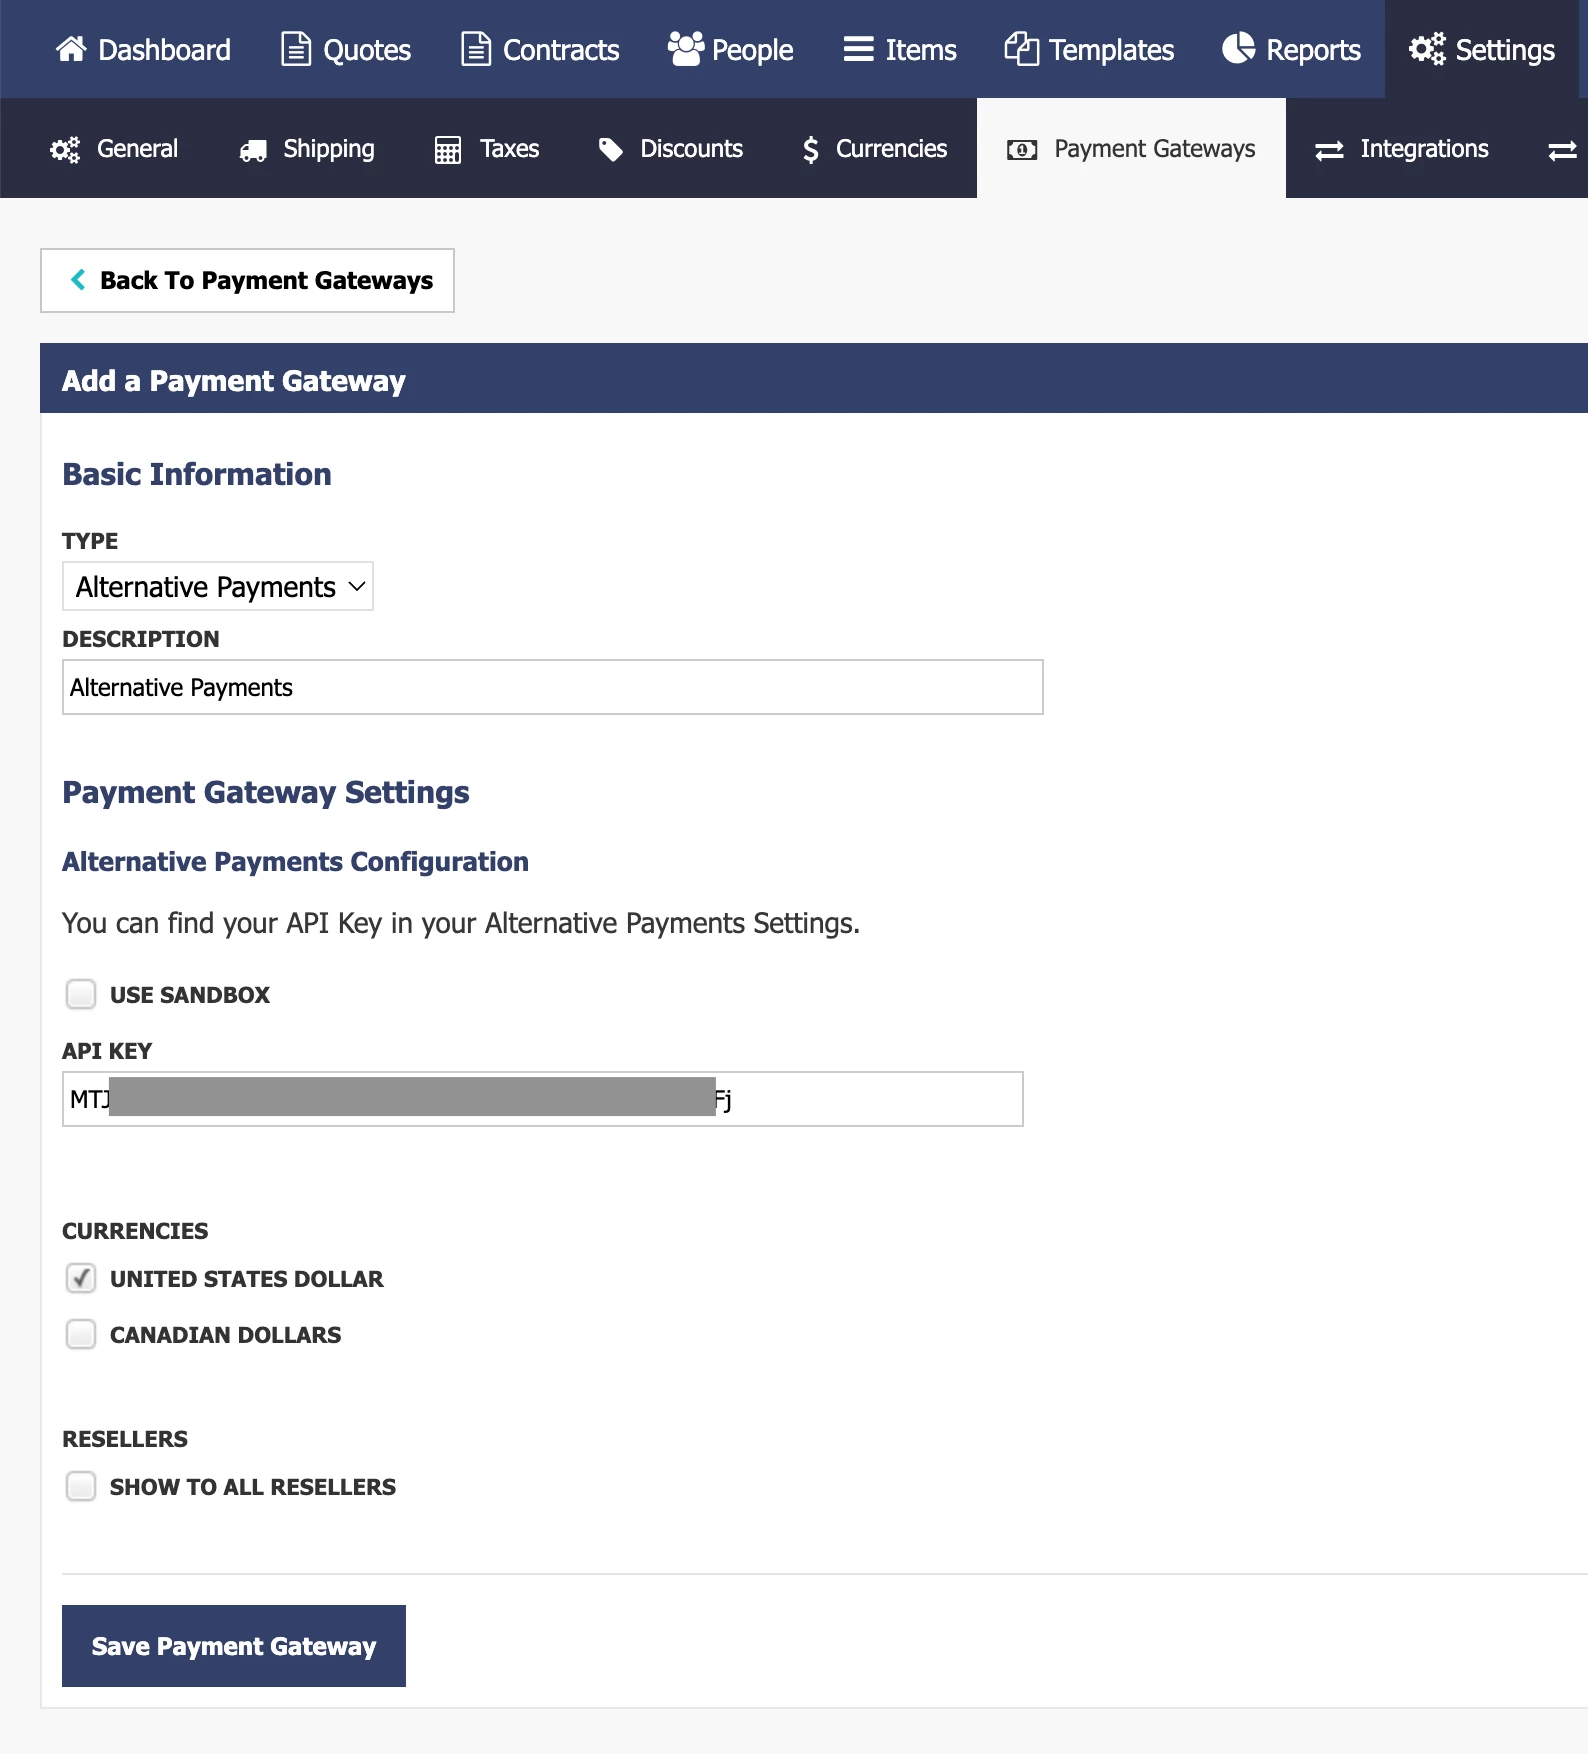Click the API Key instructions text
This screenshot has width=1588, height=1754.
(461, 923)
